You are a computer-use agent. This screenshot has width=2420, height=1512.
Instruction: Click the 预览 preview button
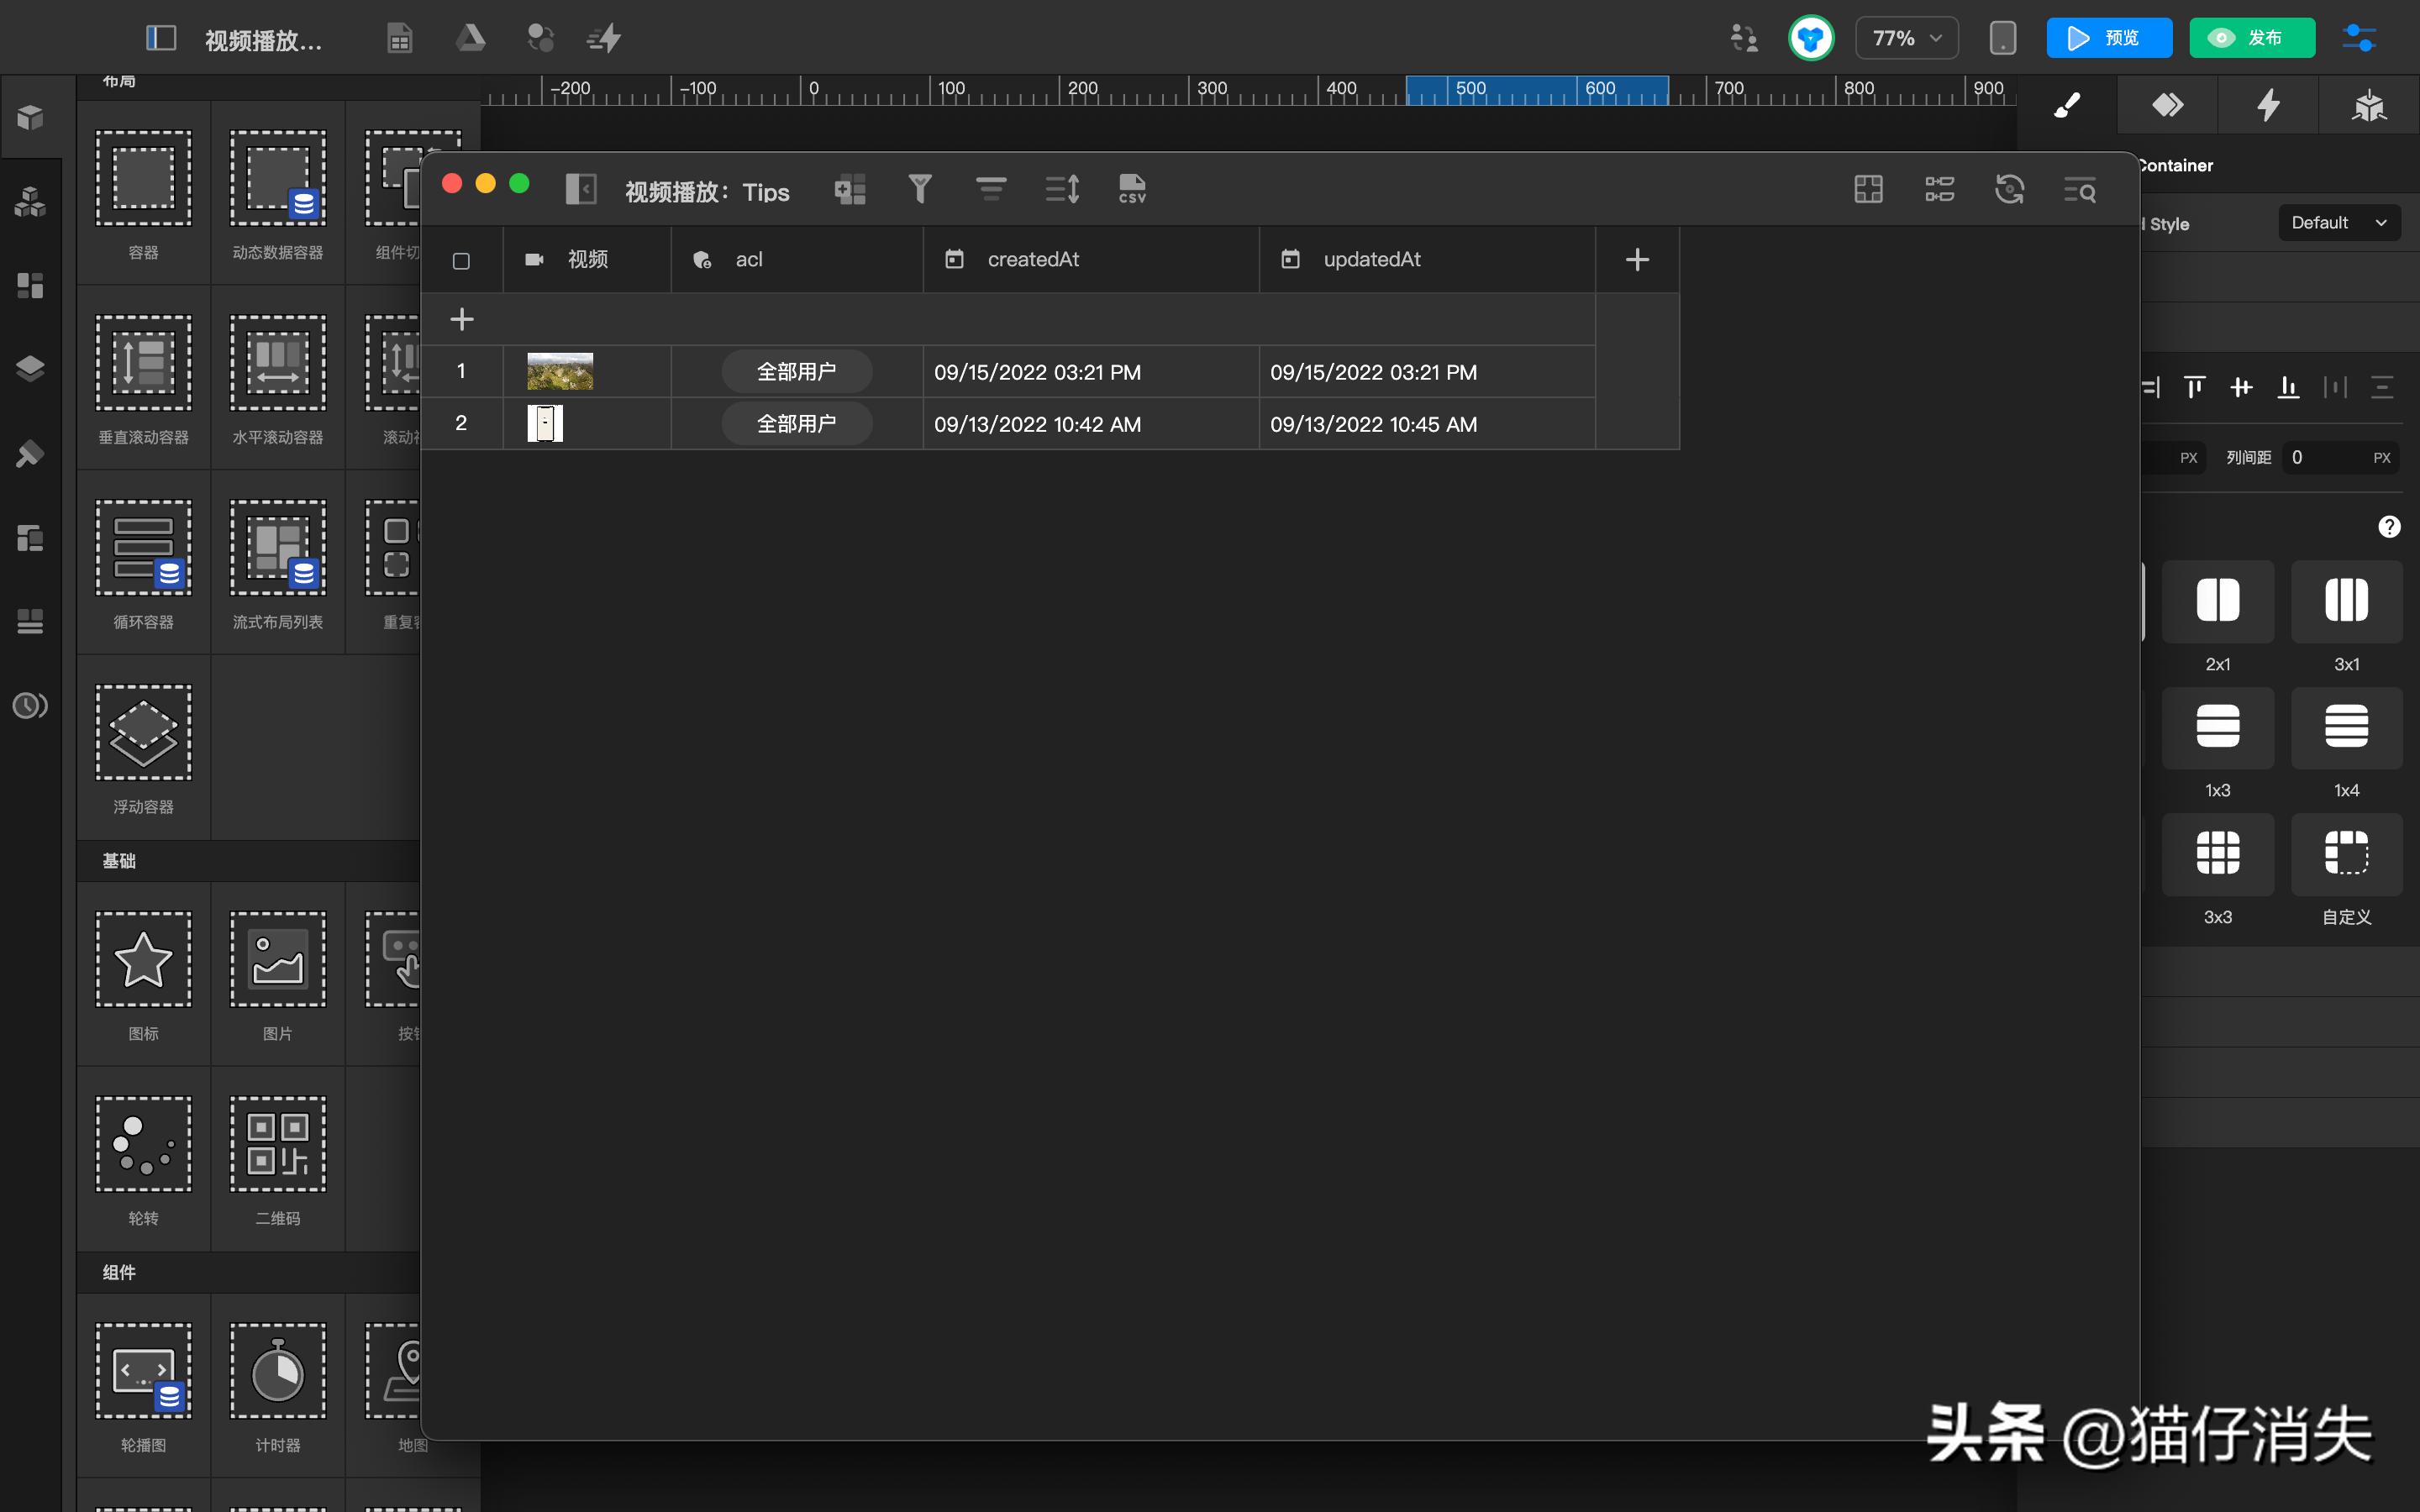[2109, 37]
